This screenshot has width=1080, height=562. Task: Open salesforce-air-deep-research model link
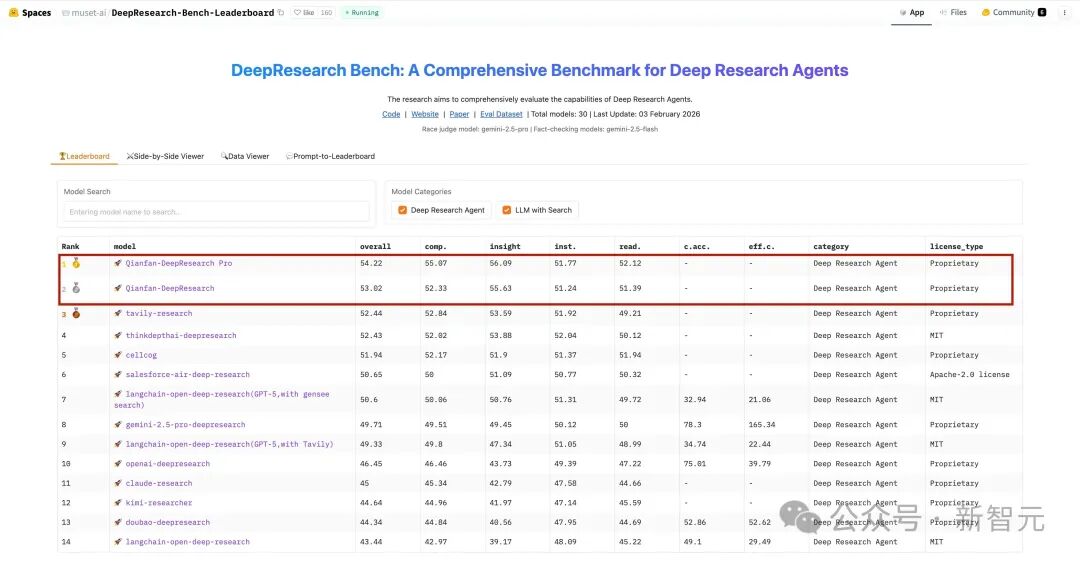click(x=187, y=375)
